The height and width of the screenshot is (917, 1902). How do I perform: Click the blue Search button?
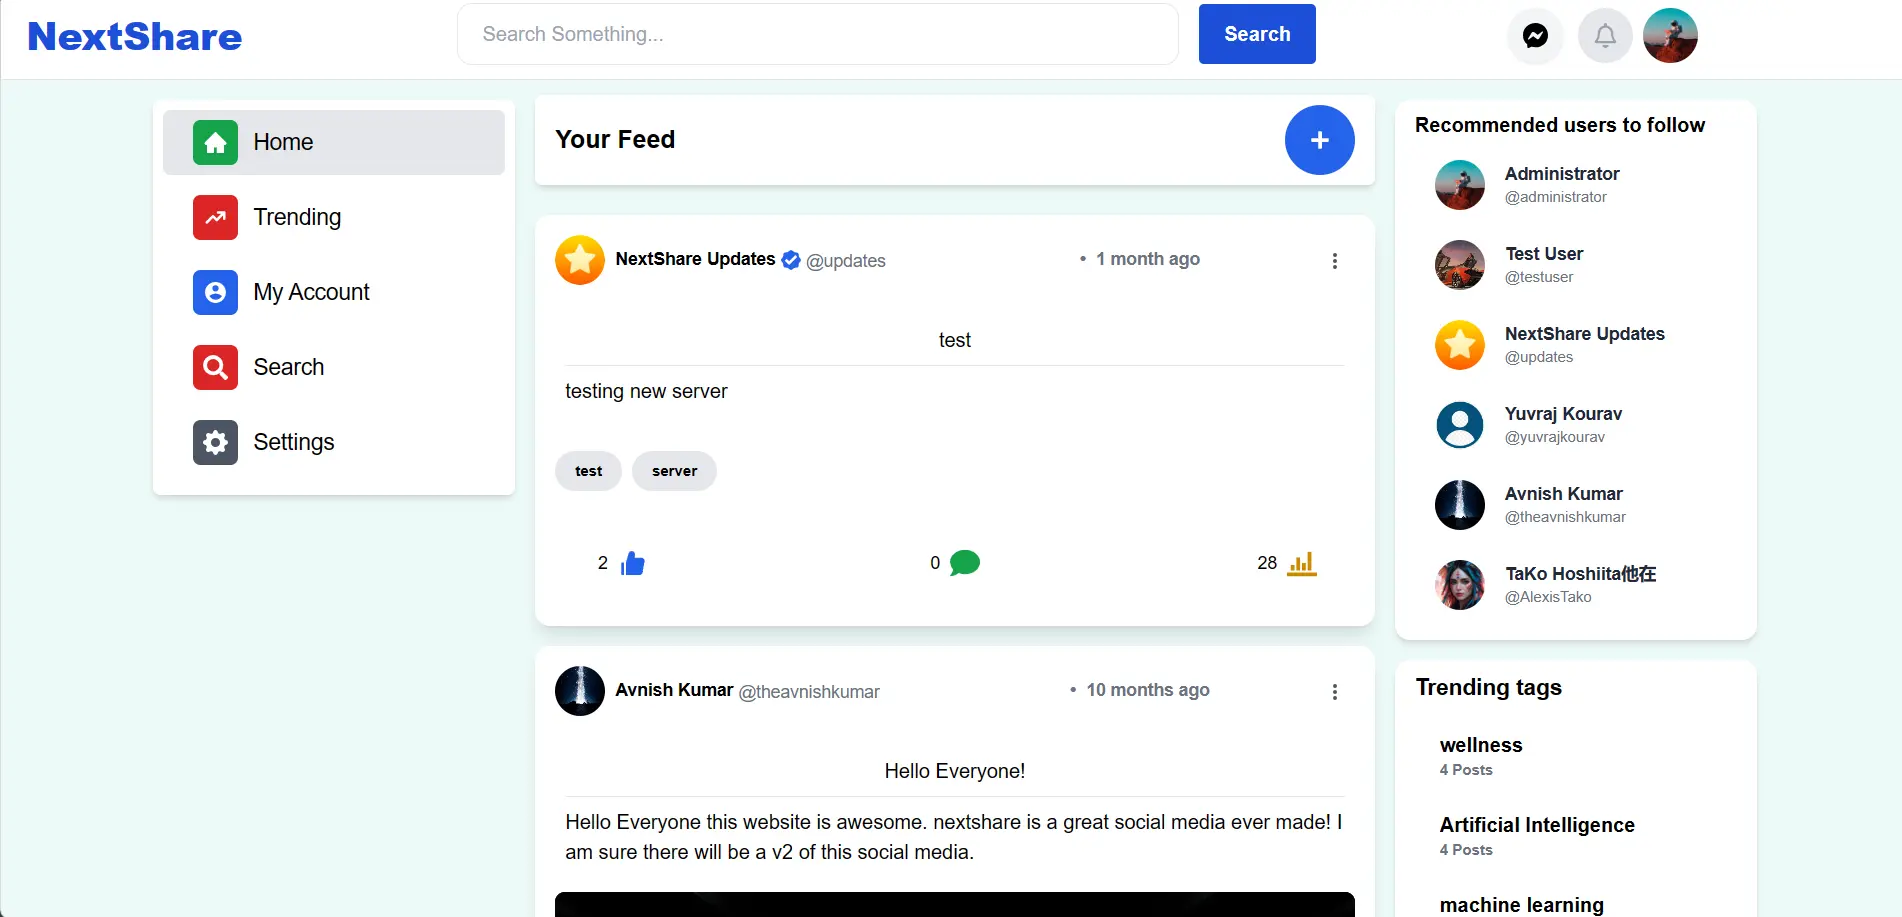1256,33
